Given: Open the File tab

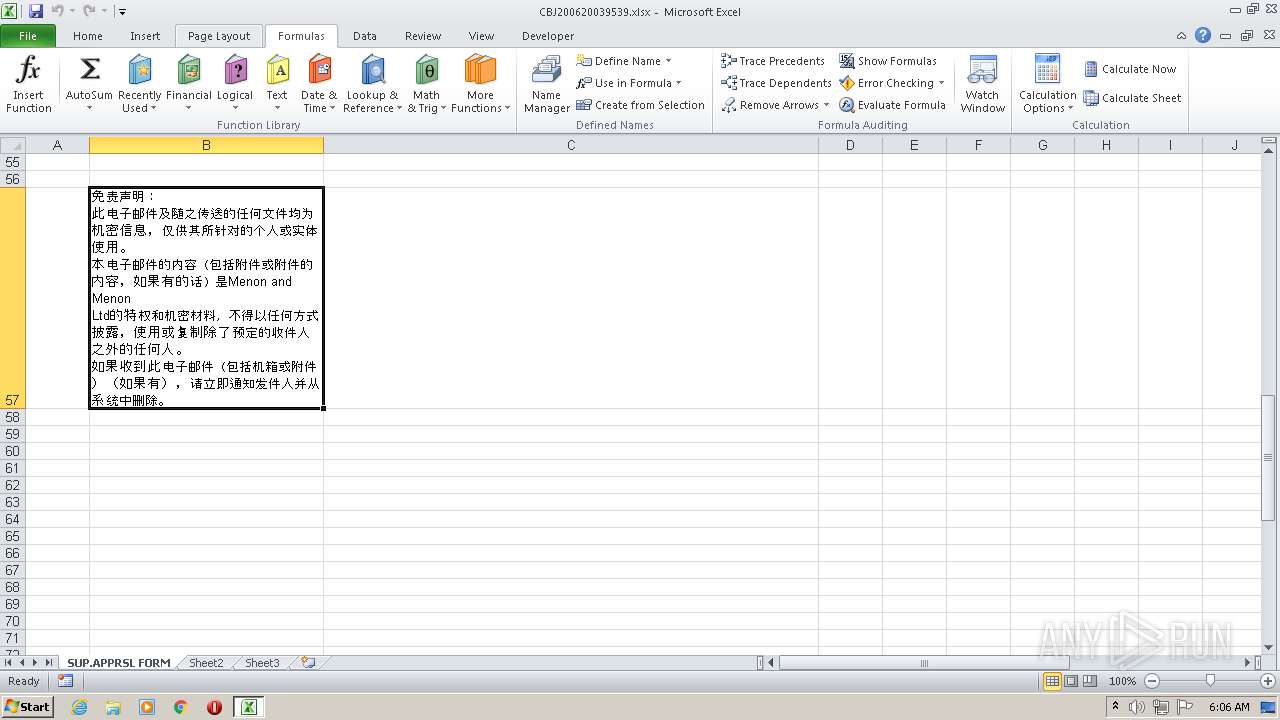Looking at the screenshot, I should pos(28,36).
